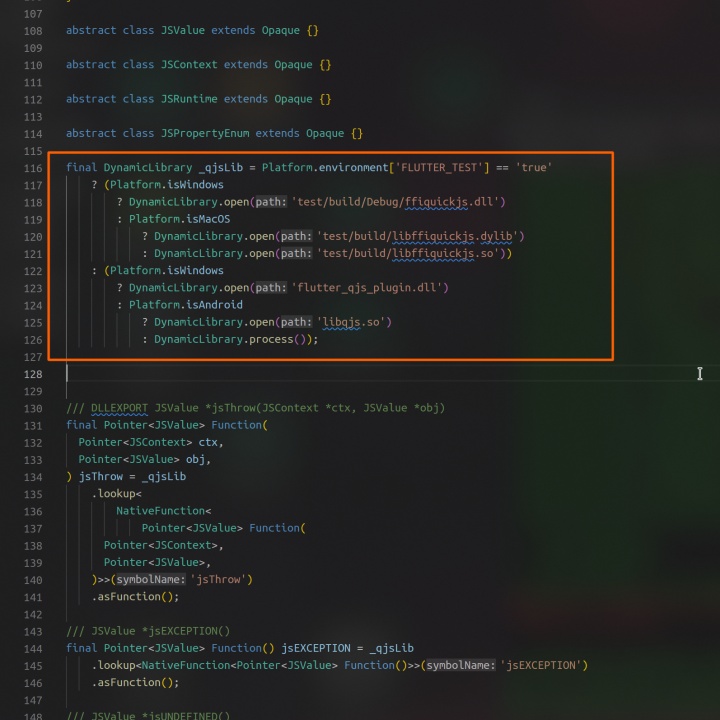
Task: Click the obj parameter on line 133
Action: (195, 459)
